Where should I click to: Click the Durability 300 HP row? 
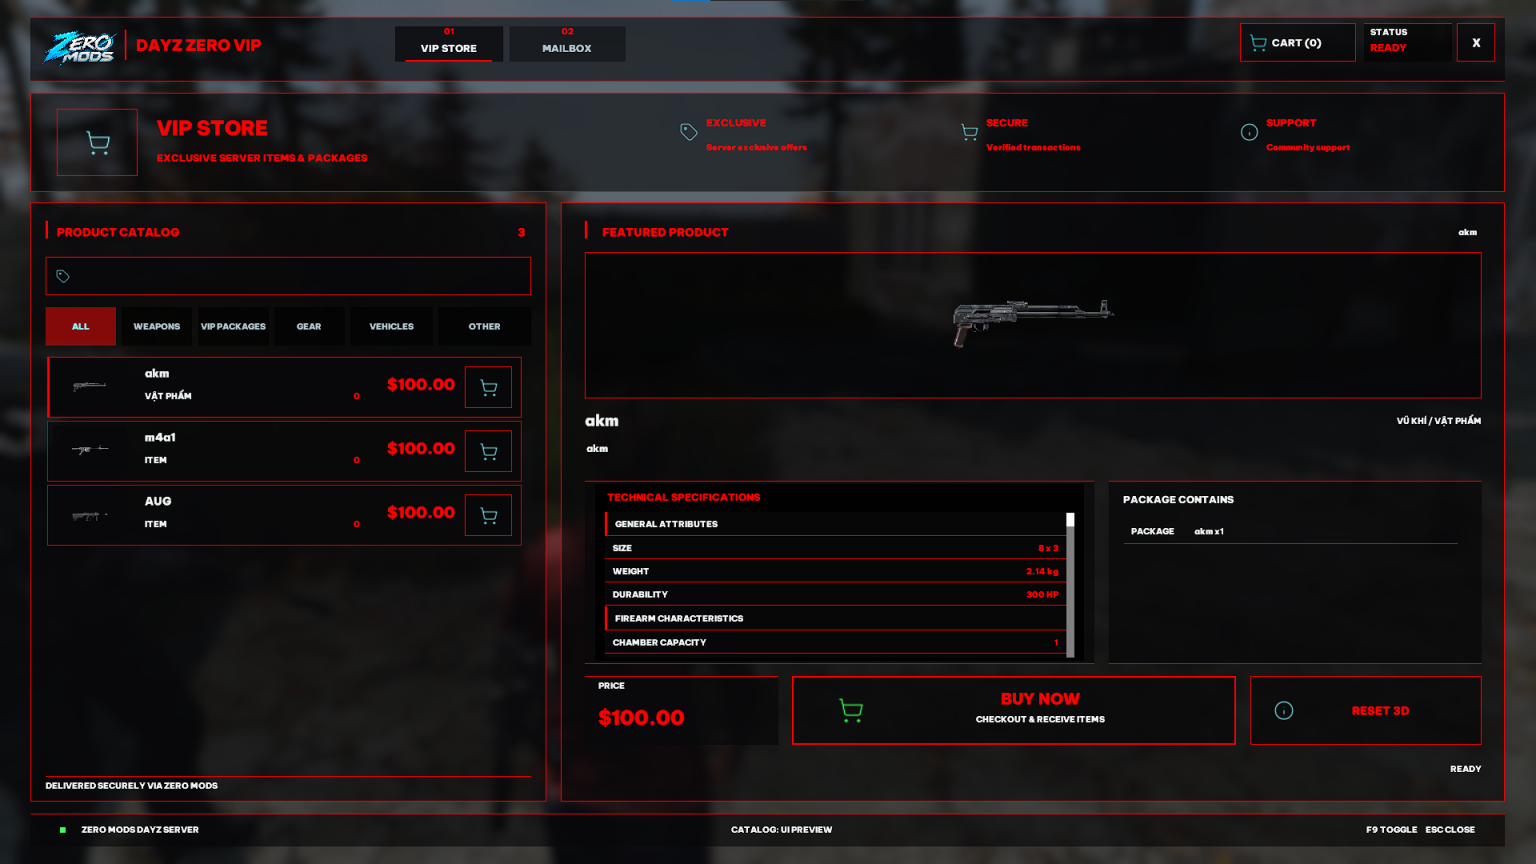click(835, 594)
